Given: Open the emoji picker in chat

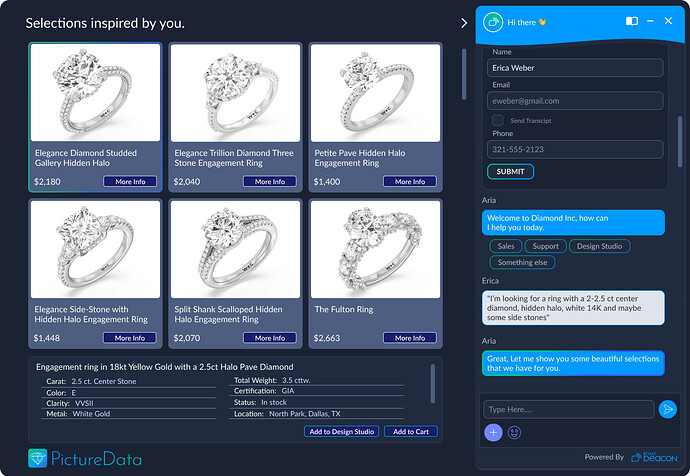Looking at the screenshot, I should click(515, 433).
